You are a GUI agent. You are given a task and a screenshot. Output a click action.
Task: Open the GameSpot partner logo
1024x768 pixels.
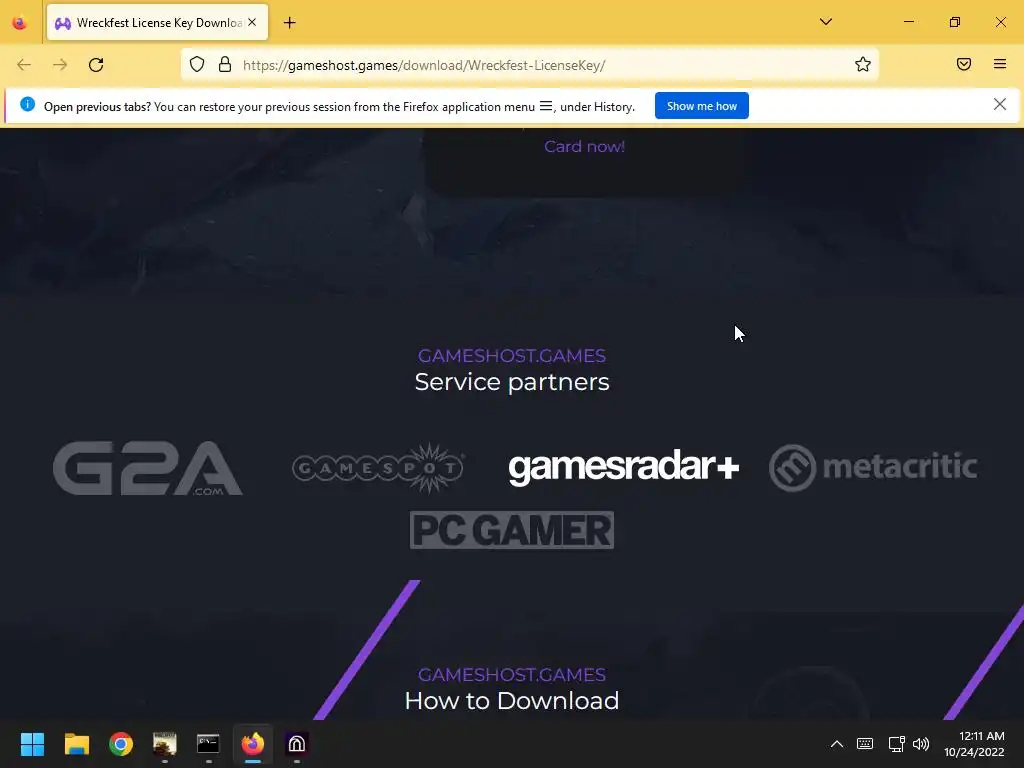[378, 468]
